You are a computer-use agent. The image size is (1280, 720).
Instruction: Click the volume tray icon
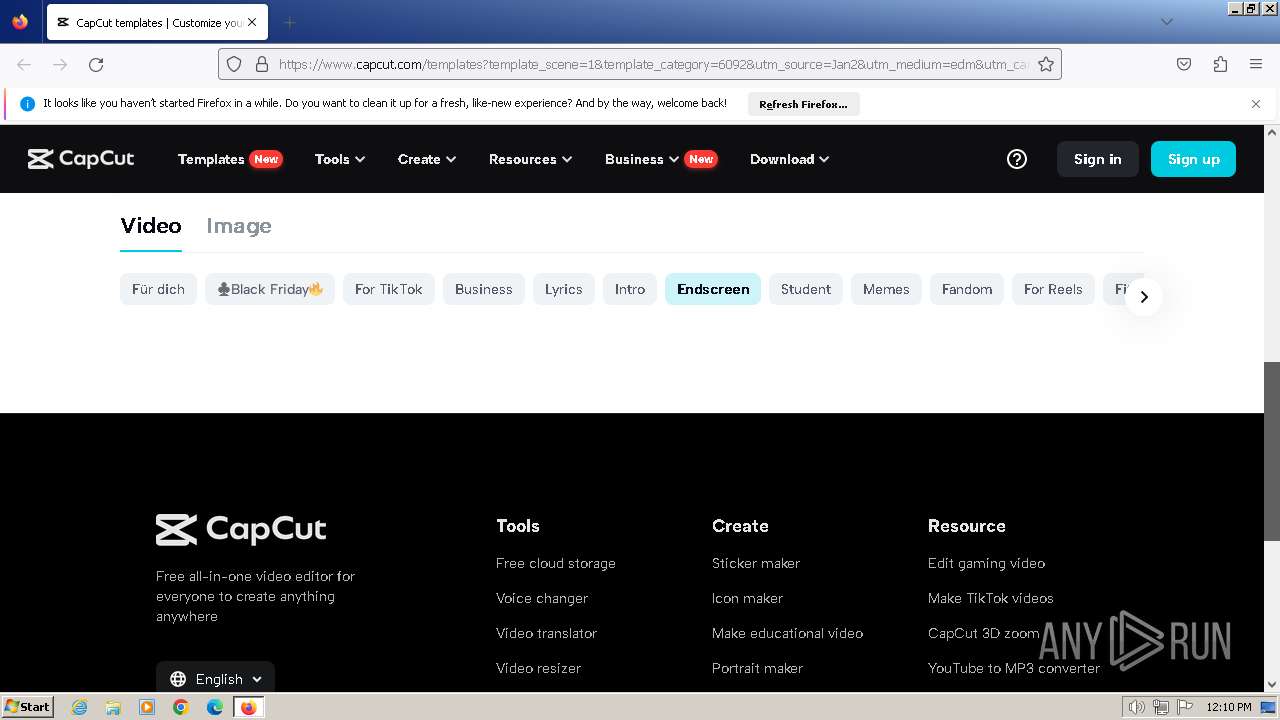point(1137,707)
